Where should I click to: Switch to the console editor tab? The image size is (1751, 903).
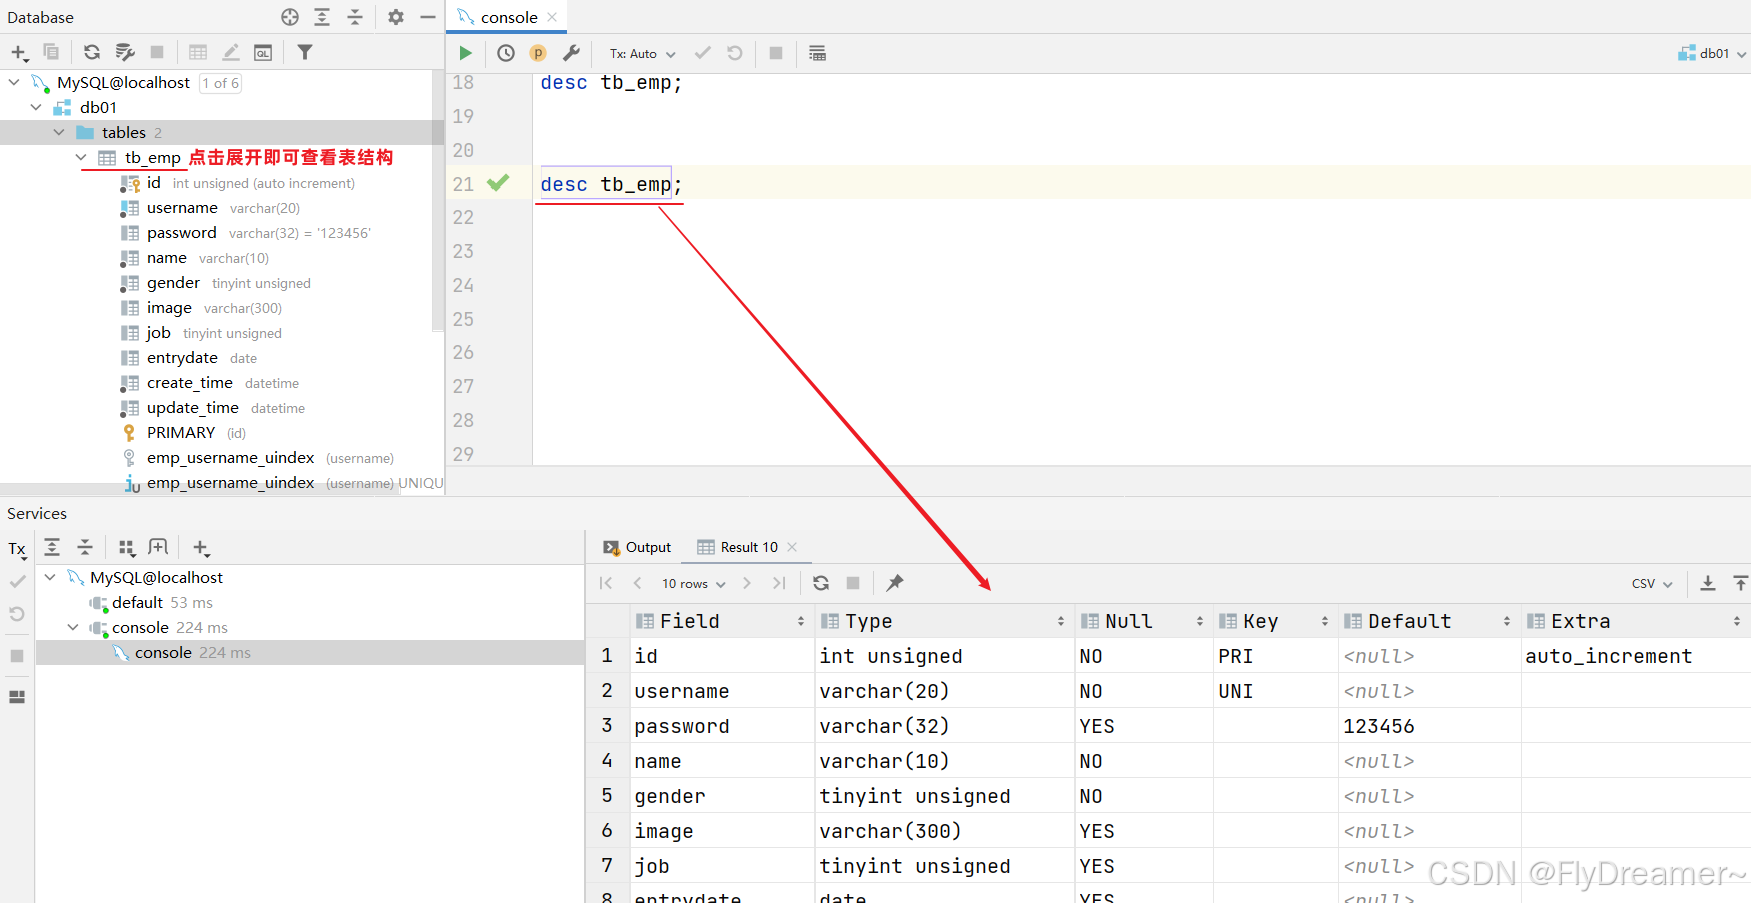pyautogui.click(x=508, y=17)
